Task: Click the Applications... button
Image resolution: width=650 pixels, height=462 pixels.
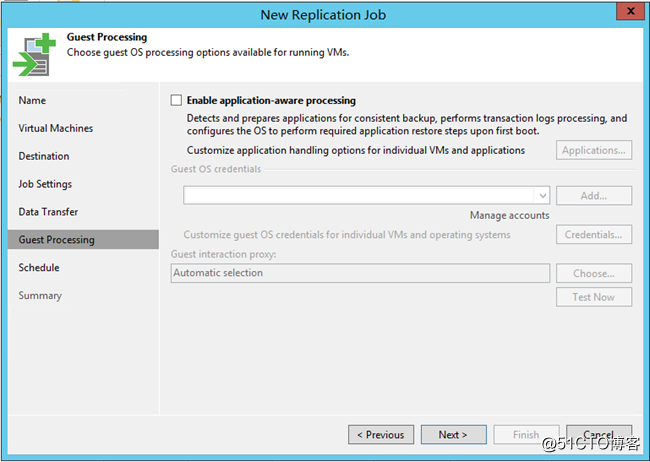Action: (x=594, y=150)
